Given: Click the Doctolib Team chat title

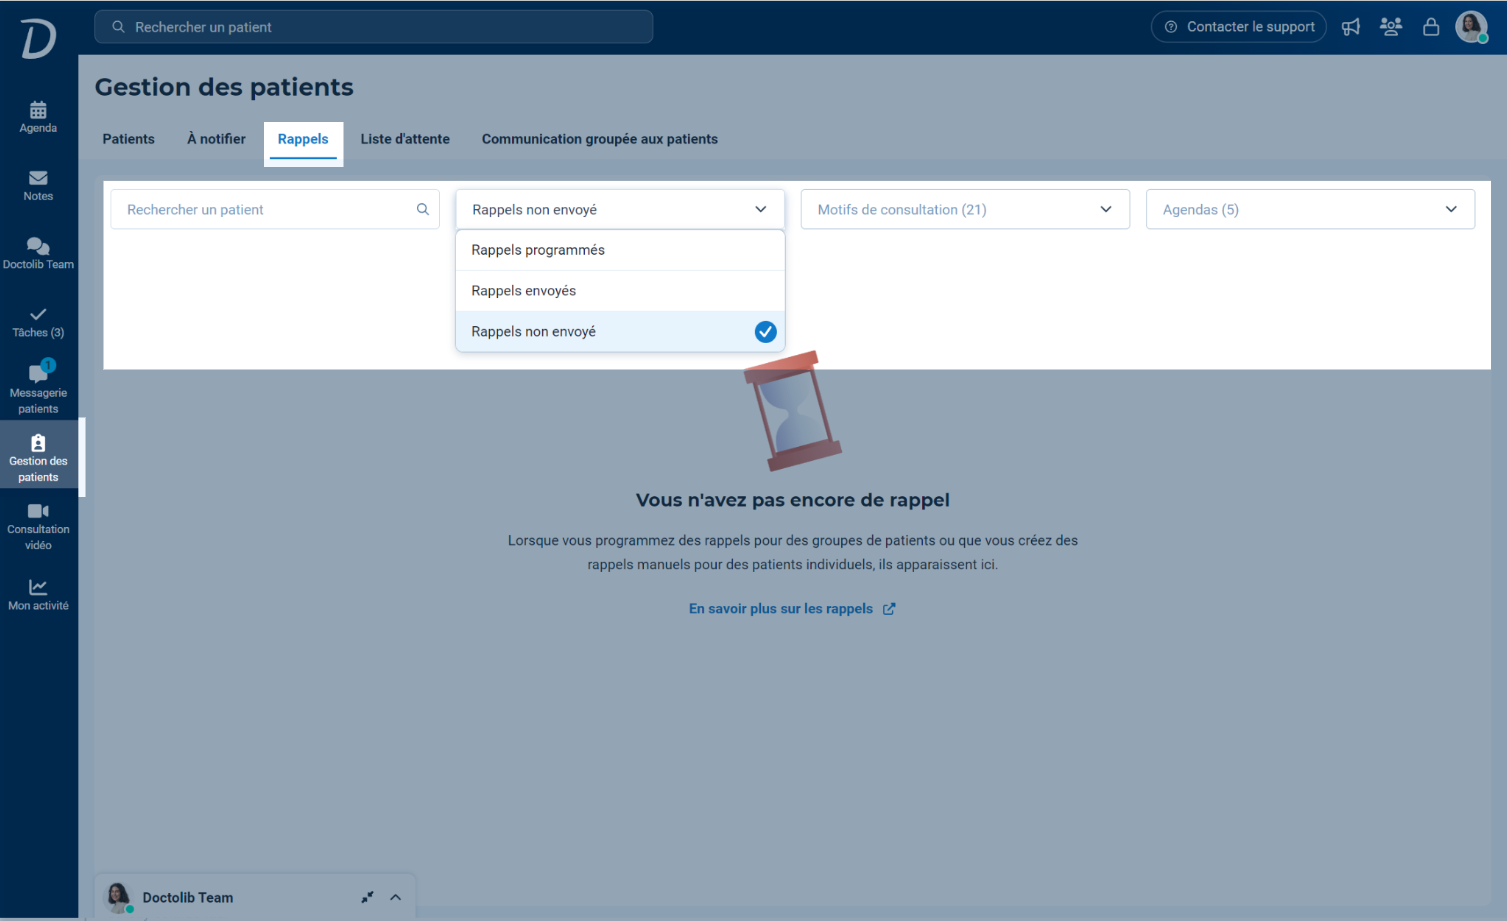Looking at the screenshot, I should [x=188, y=897].
